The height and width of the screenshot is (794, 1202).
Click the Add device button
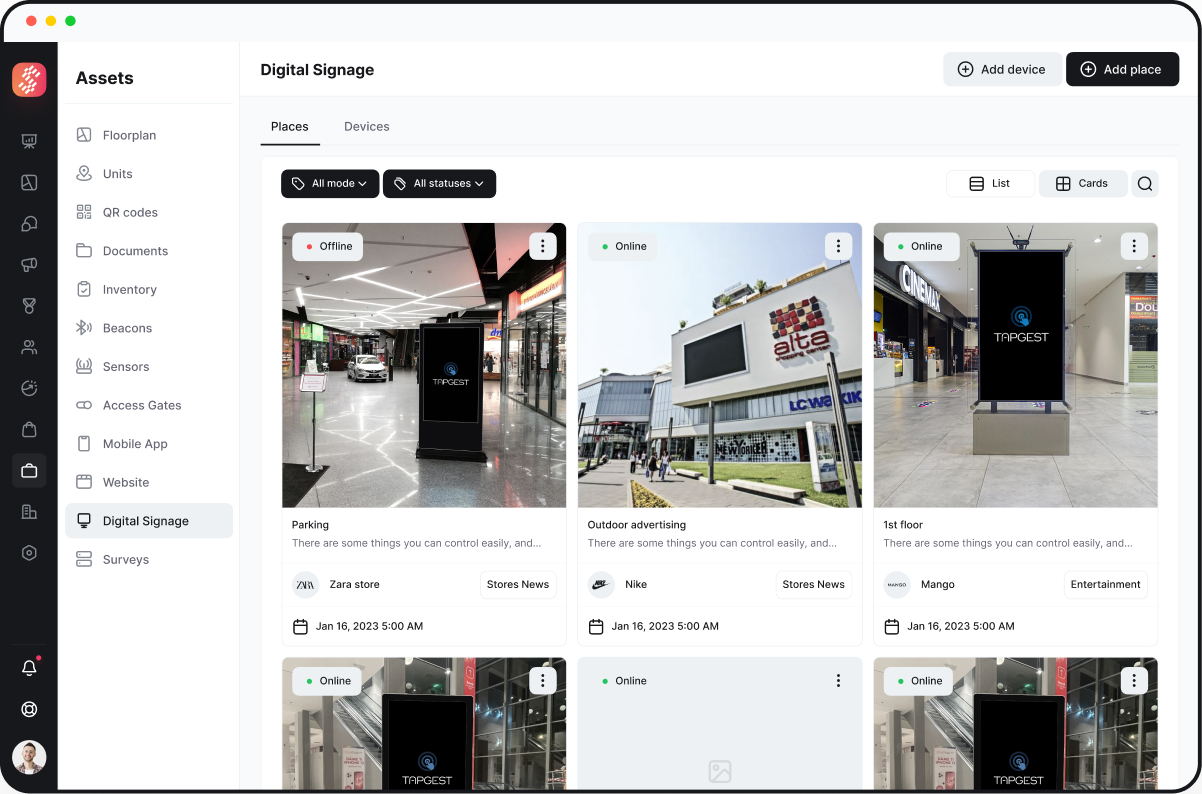1002,69
